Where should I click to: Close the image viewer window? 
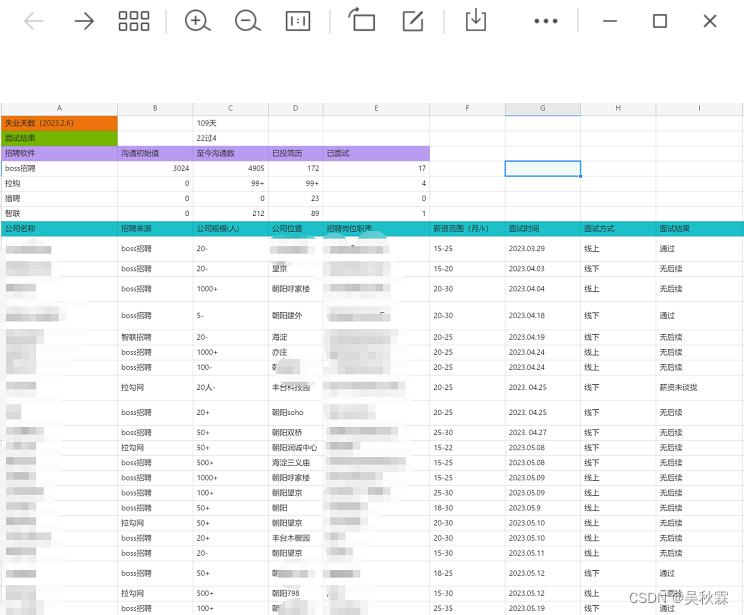710,21
